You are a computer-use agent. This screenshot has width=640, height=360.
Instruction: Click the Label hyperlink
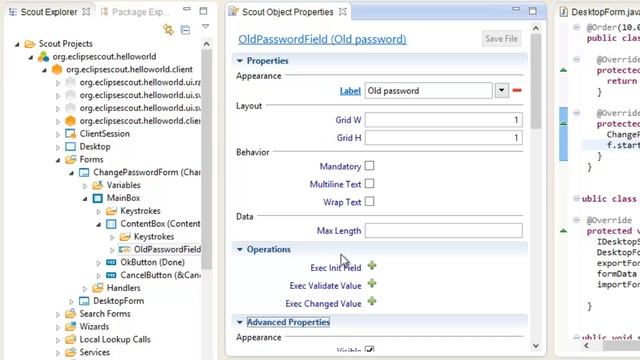[x=350, y=91]
